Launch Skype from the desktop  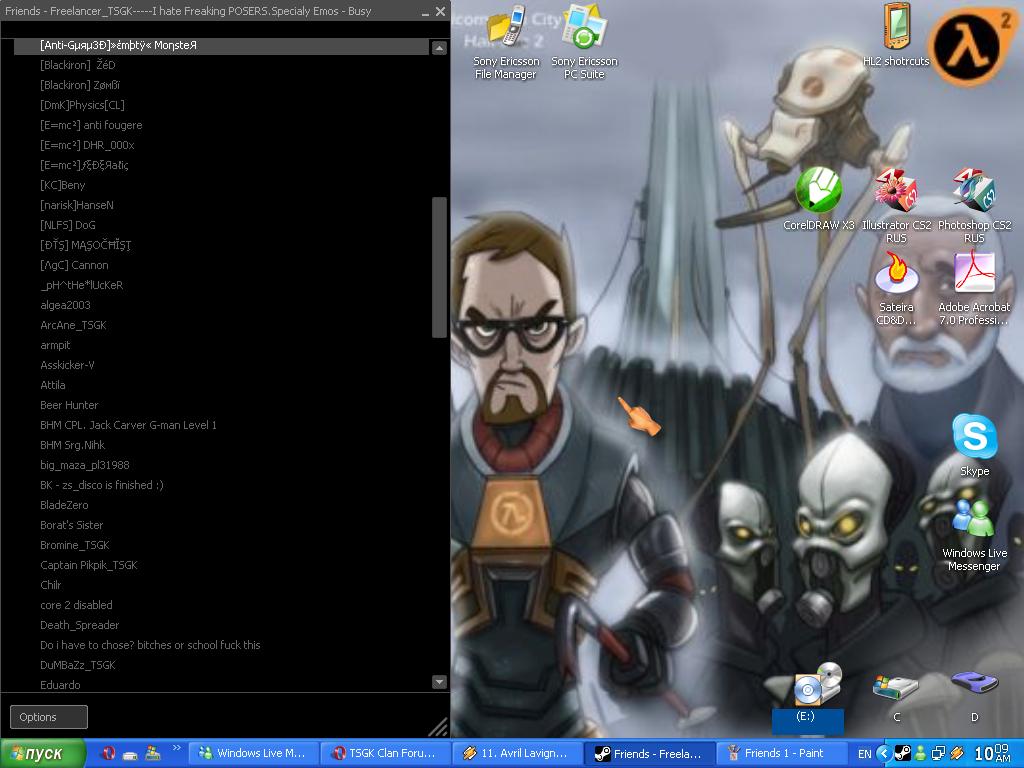(973, 438)
